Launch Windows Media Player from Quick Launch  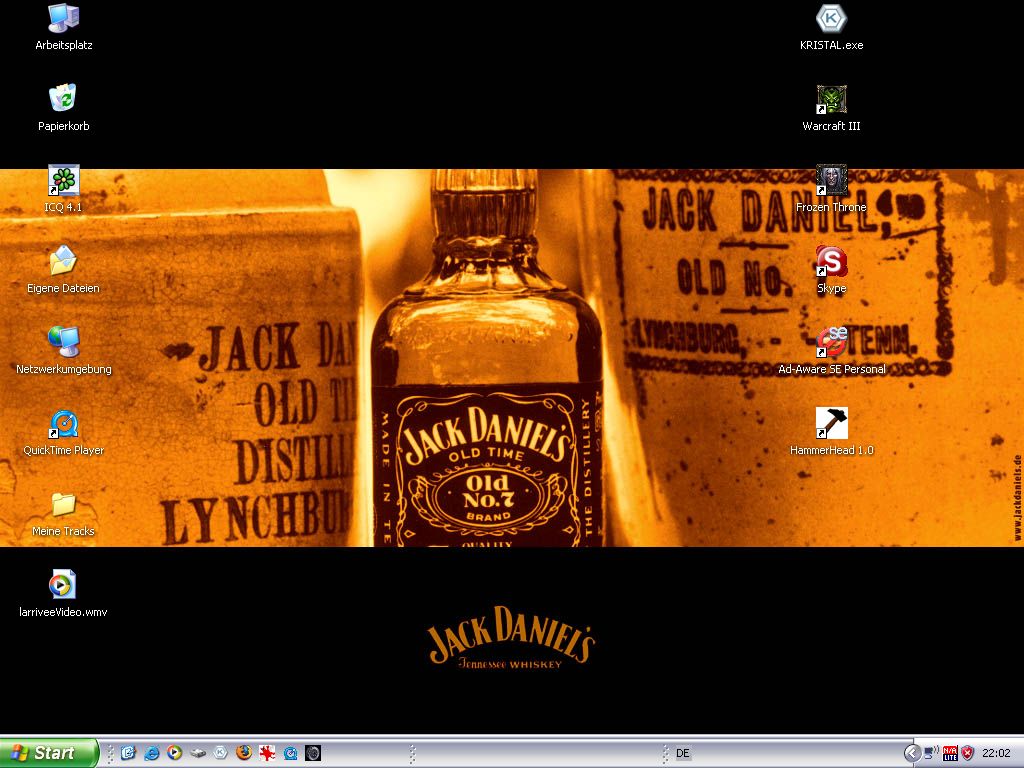pyautogui.click(x=174, y=753)
